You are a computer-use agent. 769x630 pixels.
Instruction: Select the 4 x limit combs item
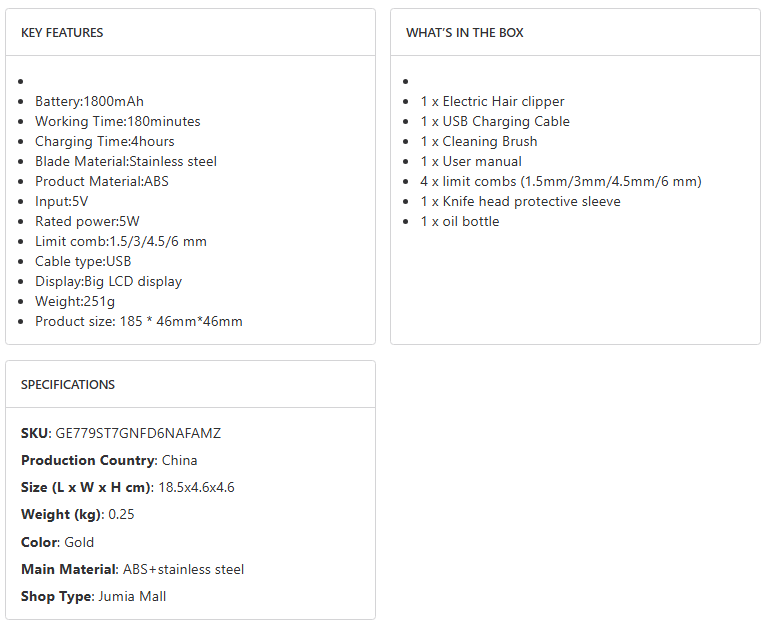pyautogui.click(x=560, y=181)
